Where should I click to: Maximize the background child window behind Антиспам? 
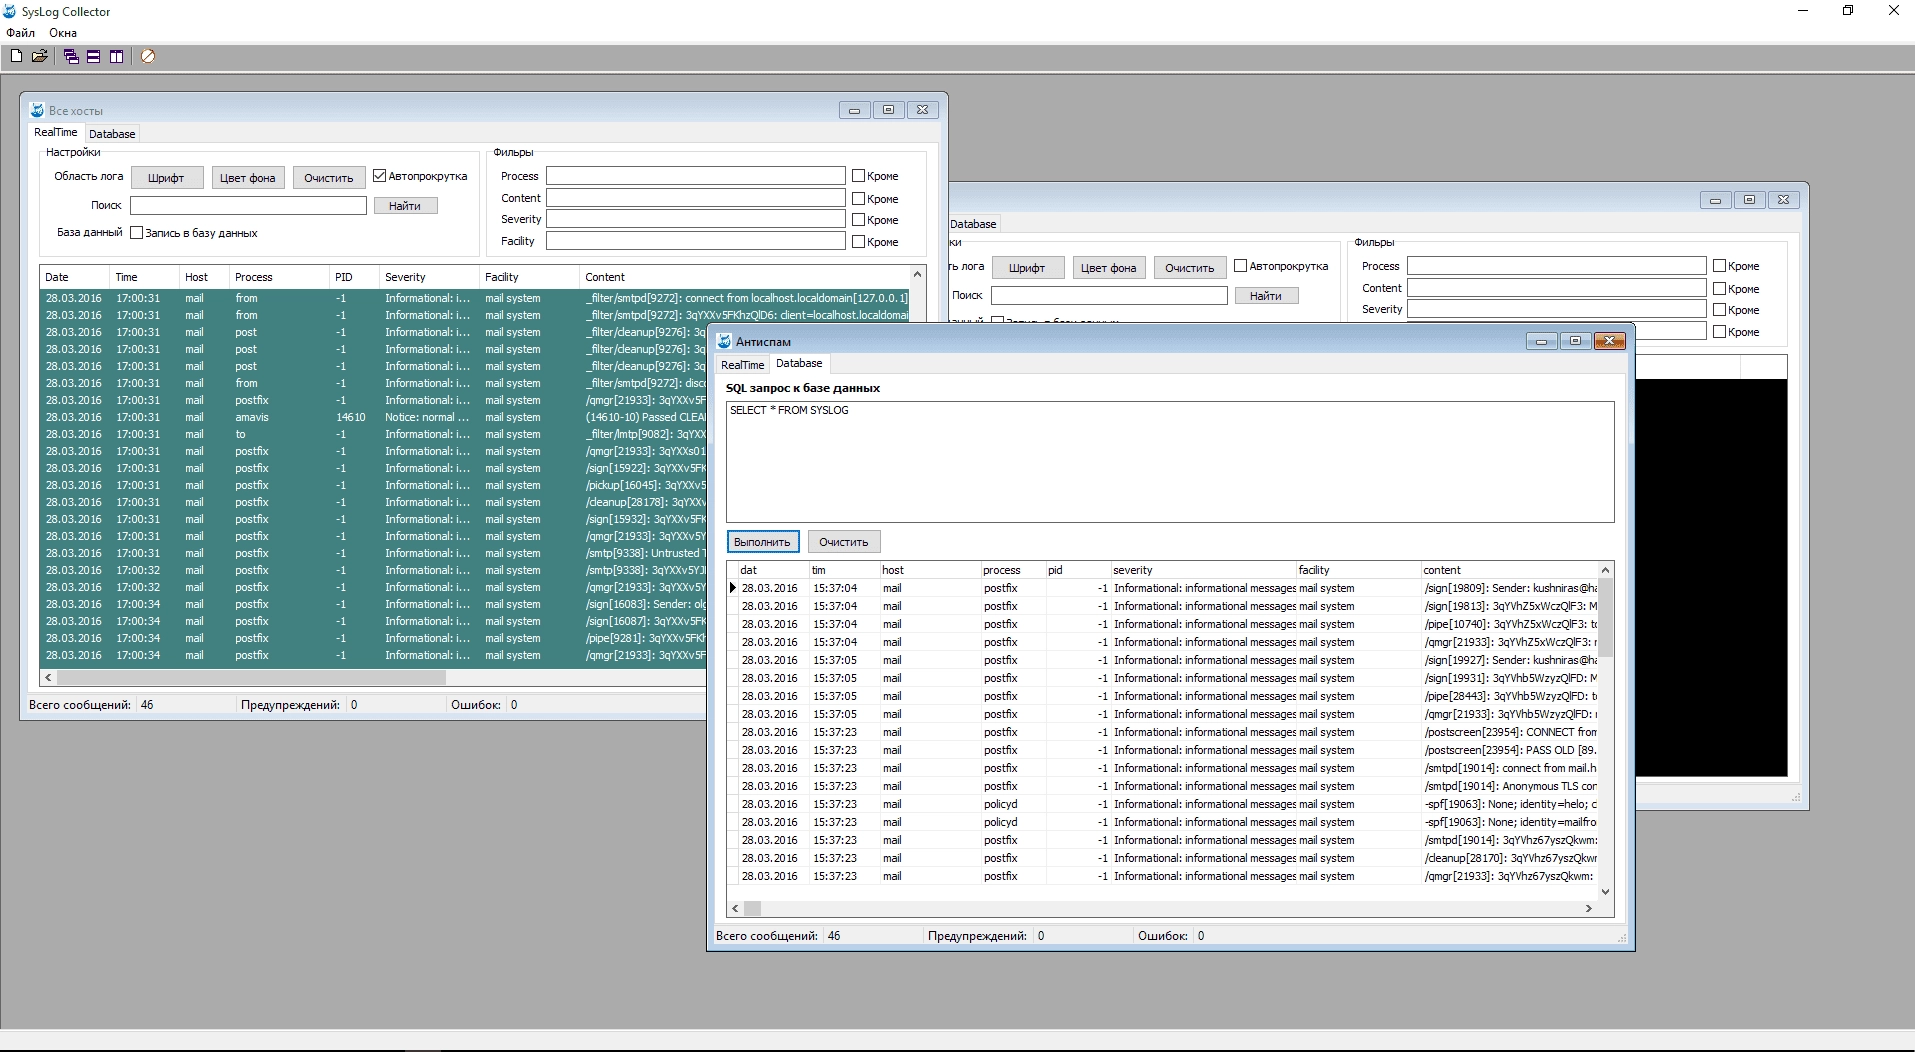1749,200
